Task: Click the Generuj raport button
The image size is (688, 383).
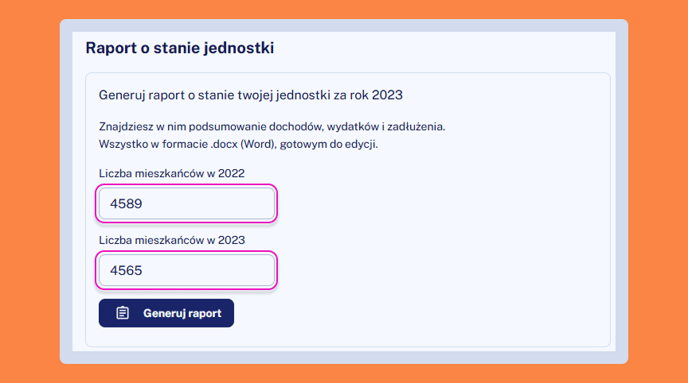Action: [x=166, y=313]
